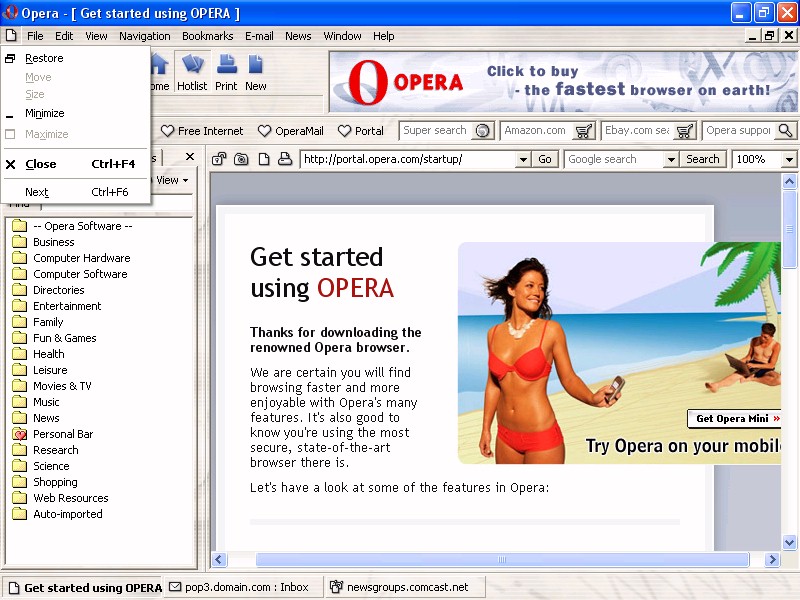Click the Search button
Image resolution: width=800 pixels, height=600 pixels.
pyautogui.click(x=703, y=159)
